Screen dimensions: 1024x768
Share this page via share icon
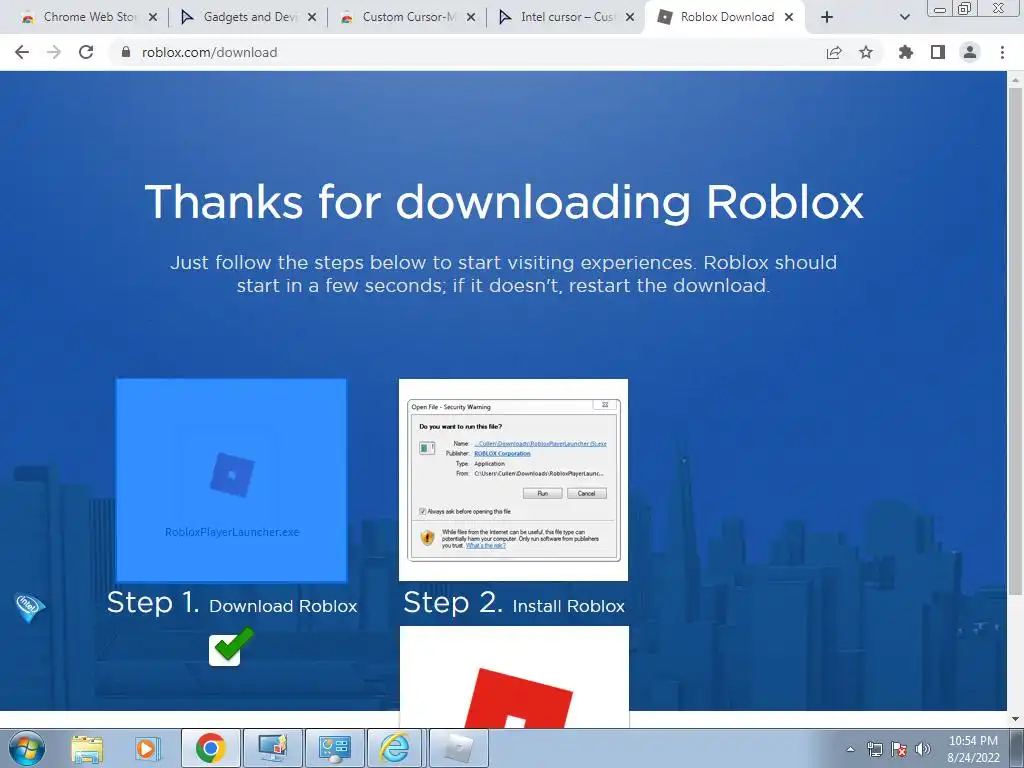pyautogui.click(x=833, y=52)
